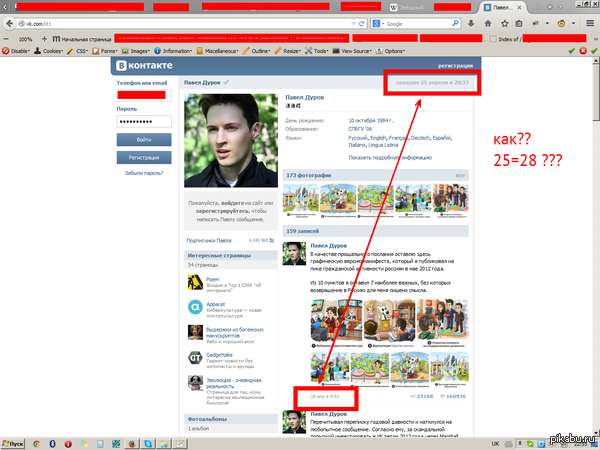Close the Павел... tab
600x450 pixels.
coord(519,7)
